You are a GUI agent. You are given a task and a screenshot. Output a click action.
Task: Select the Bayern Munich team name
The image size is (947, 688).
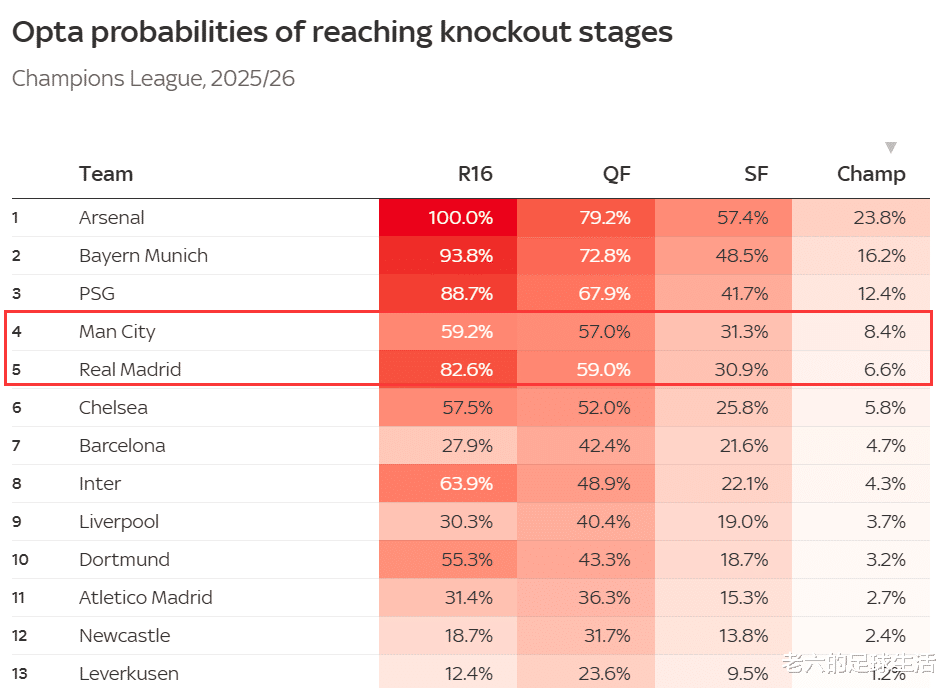point(143,256)
